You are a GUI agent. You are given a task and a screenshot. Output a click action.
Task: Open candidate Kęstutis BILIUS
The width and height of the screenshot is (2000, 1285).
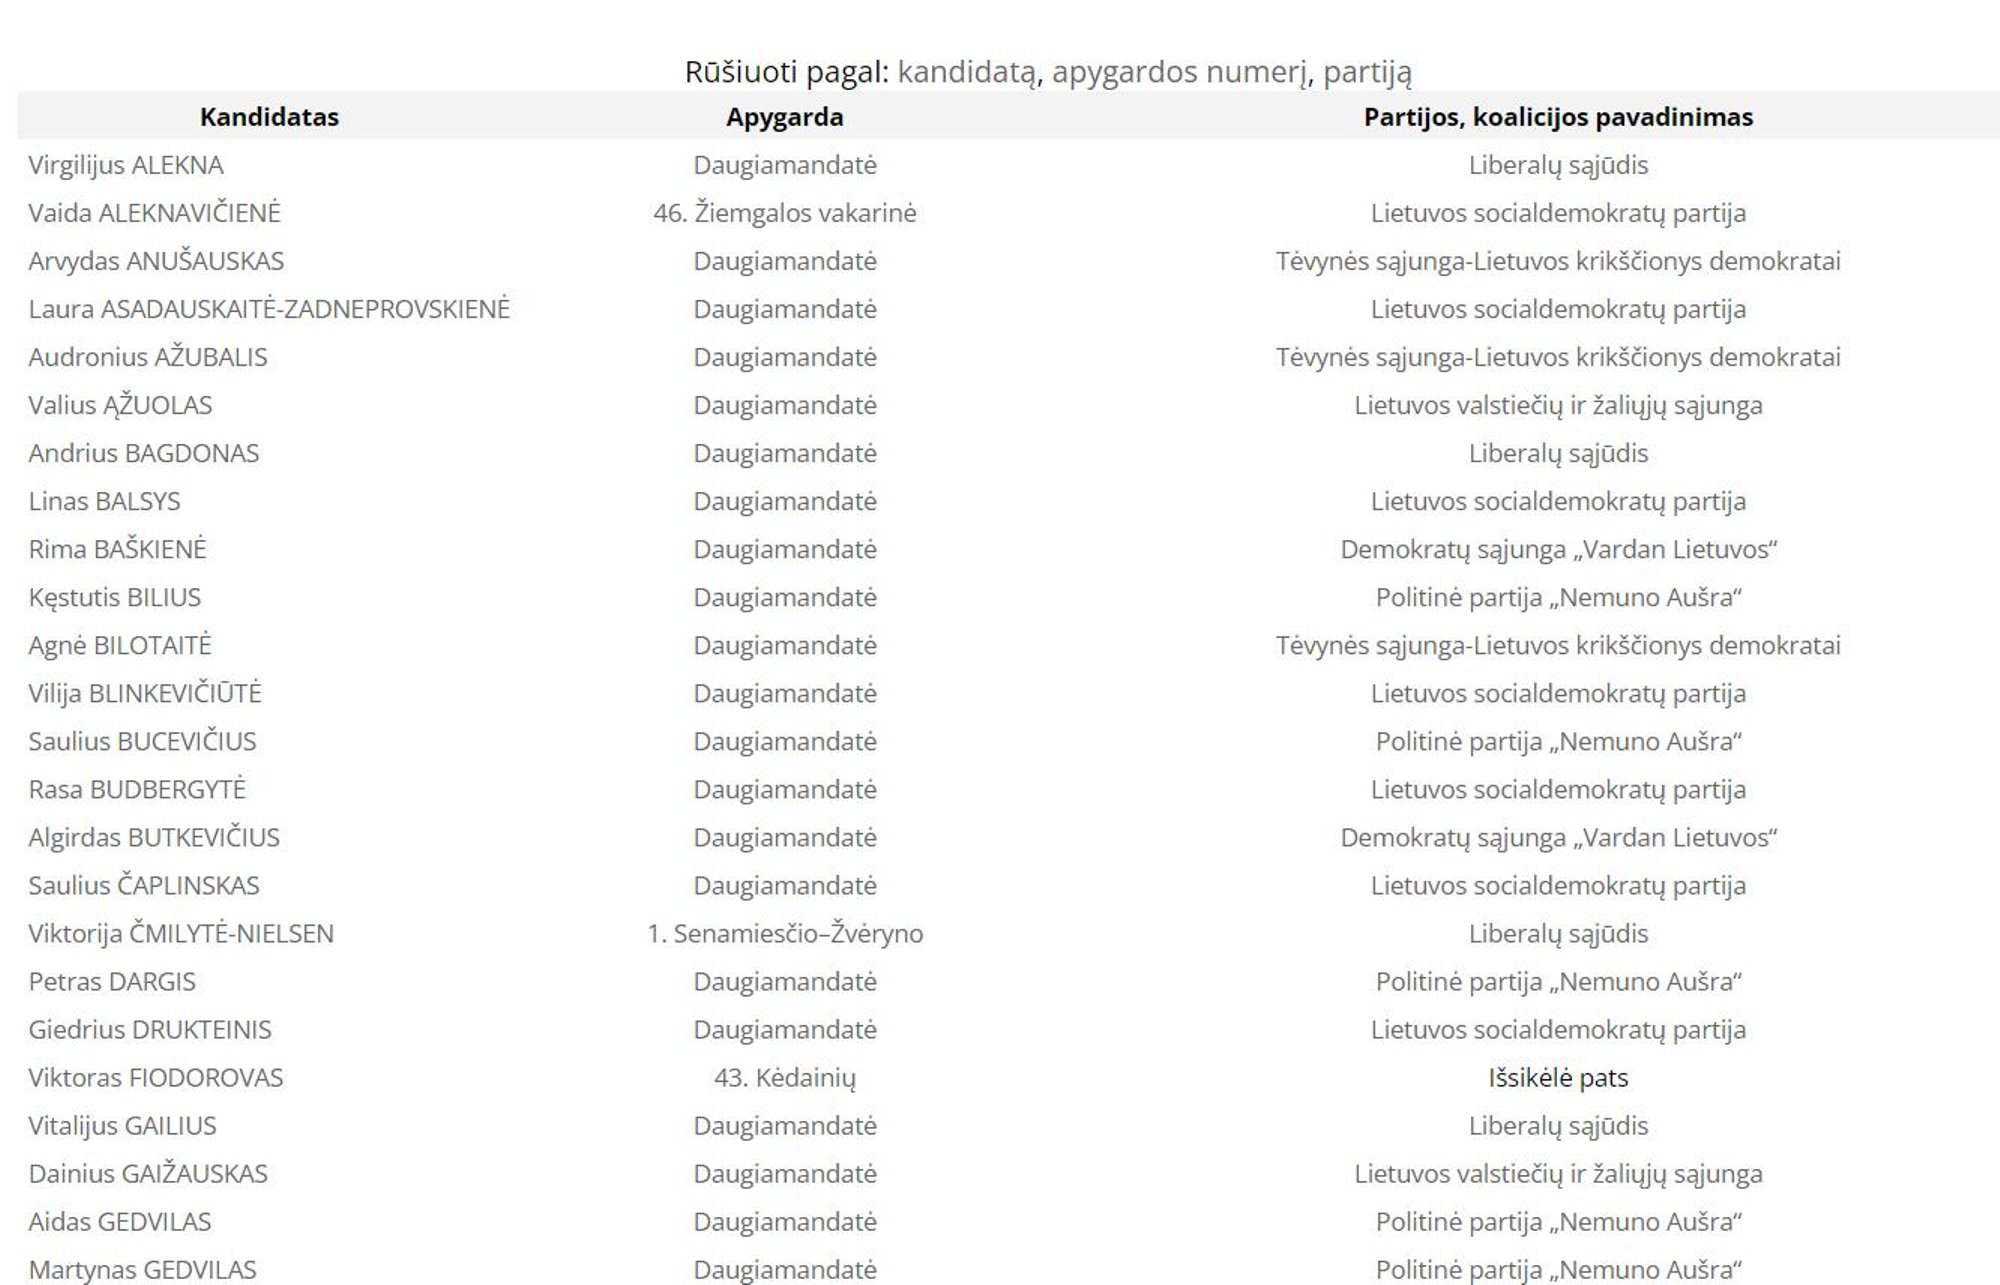click(x=114, y=597)
